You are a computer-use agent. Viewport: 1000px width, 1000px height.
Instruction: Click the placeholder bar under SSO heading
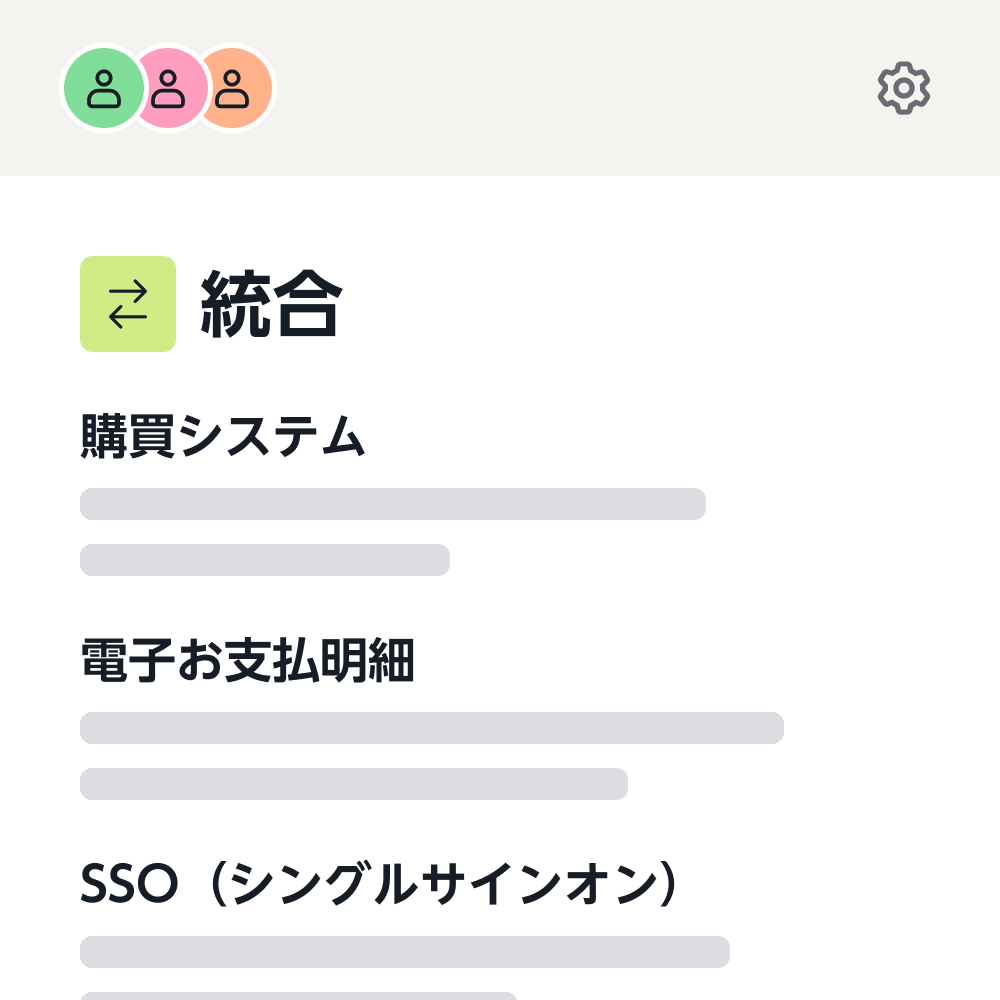point(405,951)
